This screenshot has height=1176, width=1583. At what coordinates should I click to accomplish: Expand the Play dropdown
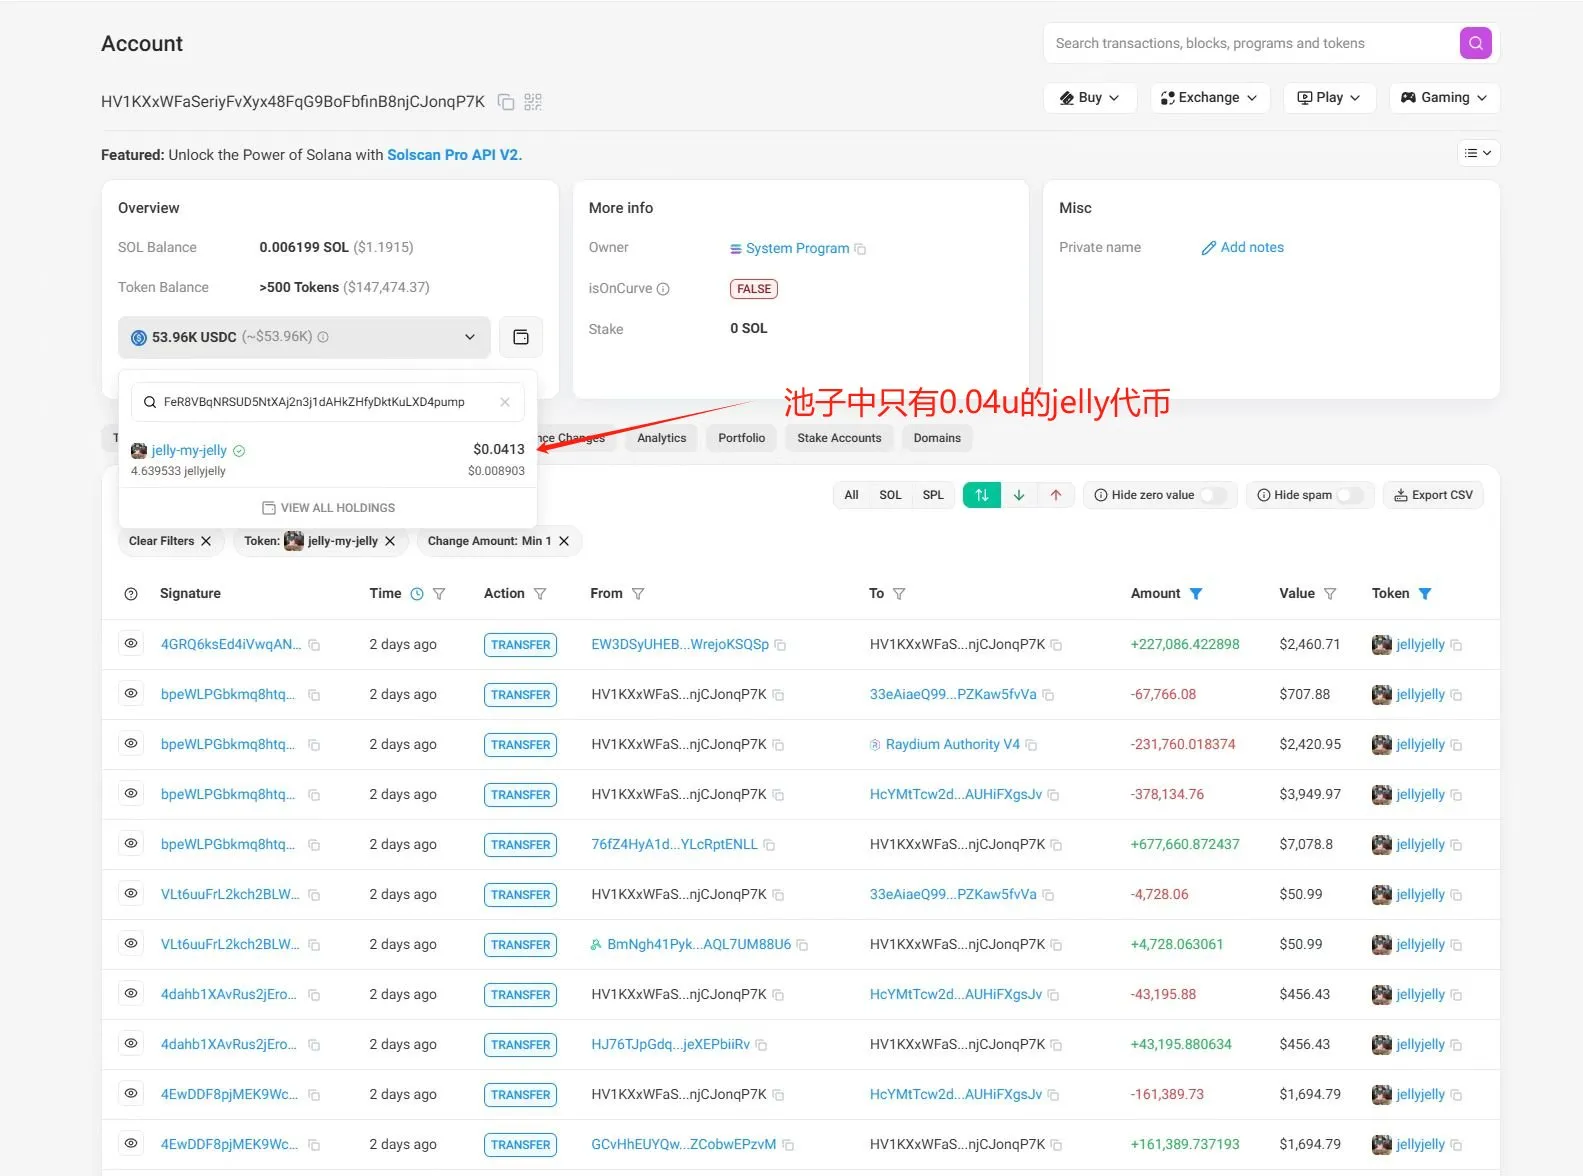[1329, 98]
